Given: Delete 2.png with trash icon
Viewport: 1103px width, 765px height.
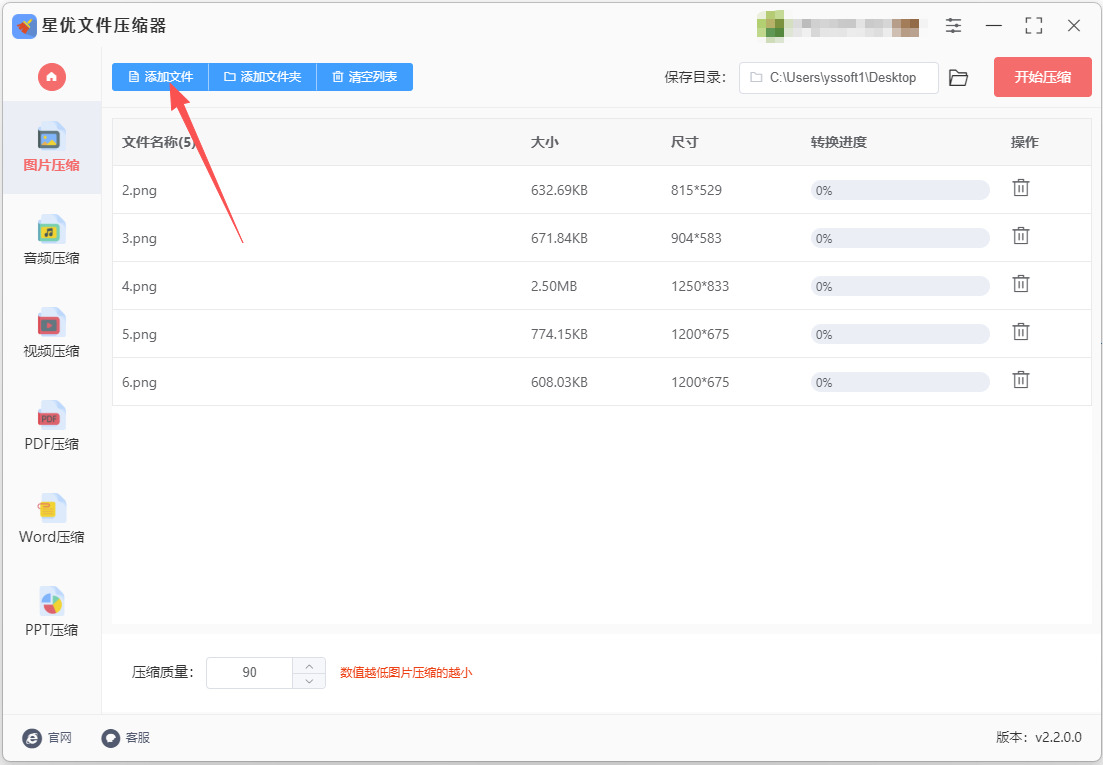Looking at the screenshot, I should [x=1021, y=188].
